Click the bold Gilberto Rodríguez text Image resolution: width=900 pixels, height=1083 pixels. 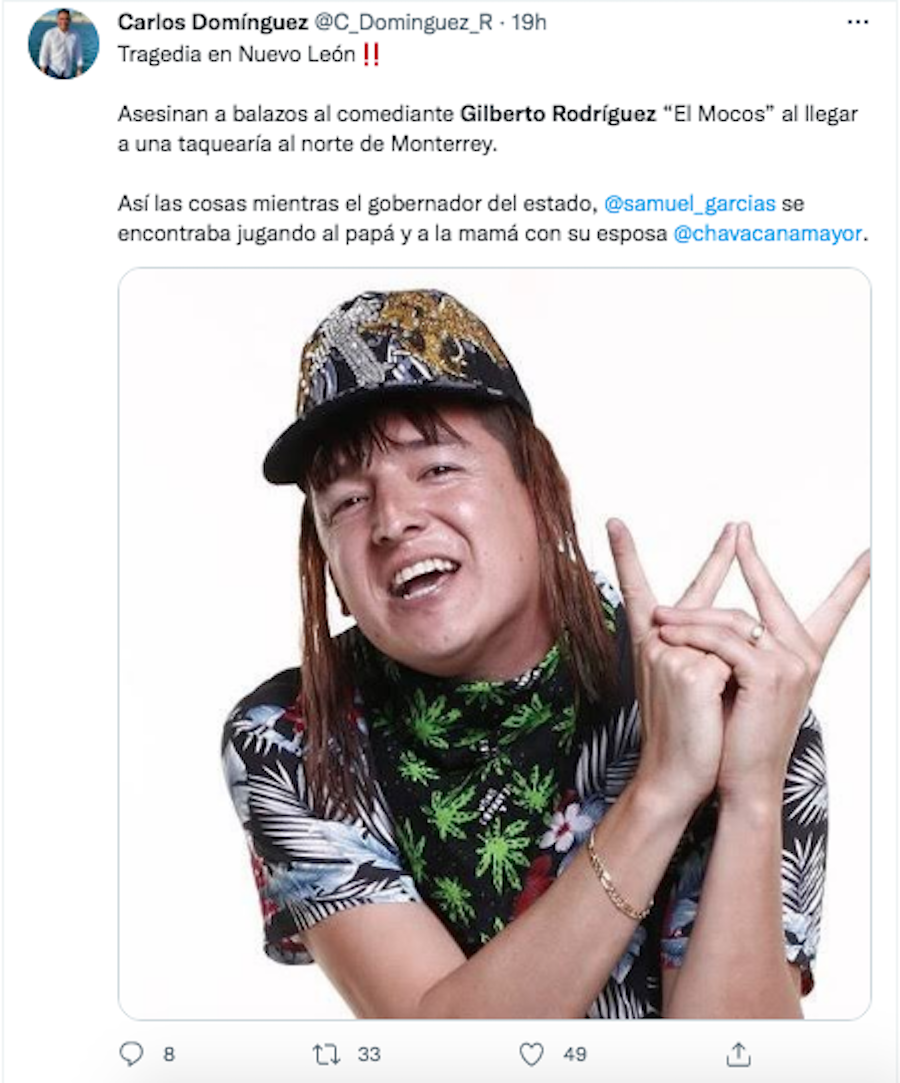tap(558, 114)
